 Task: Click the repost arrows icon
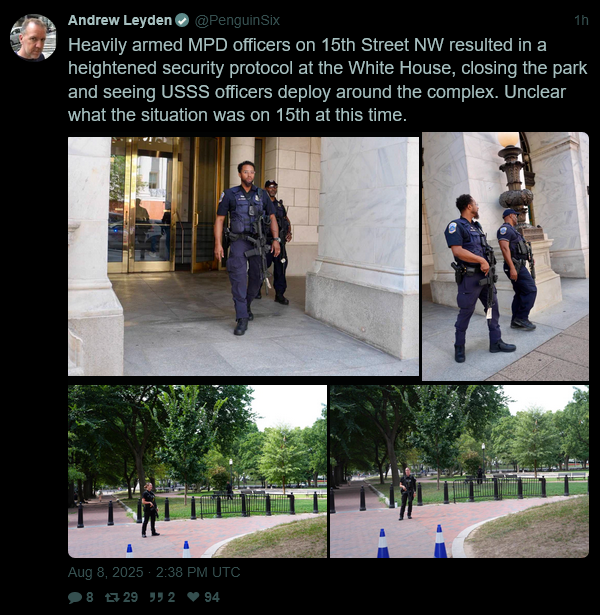(112, 597)
